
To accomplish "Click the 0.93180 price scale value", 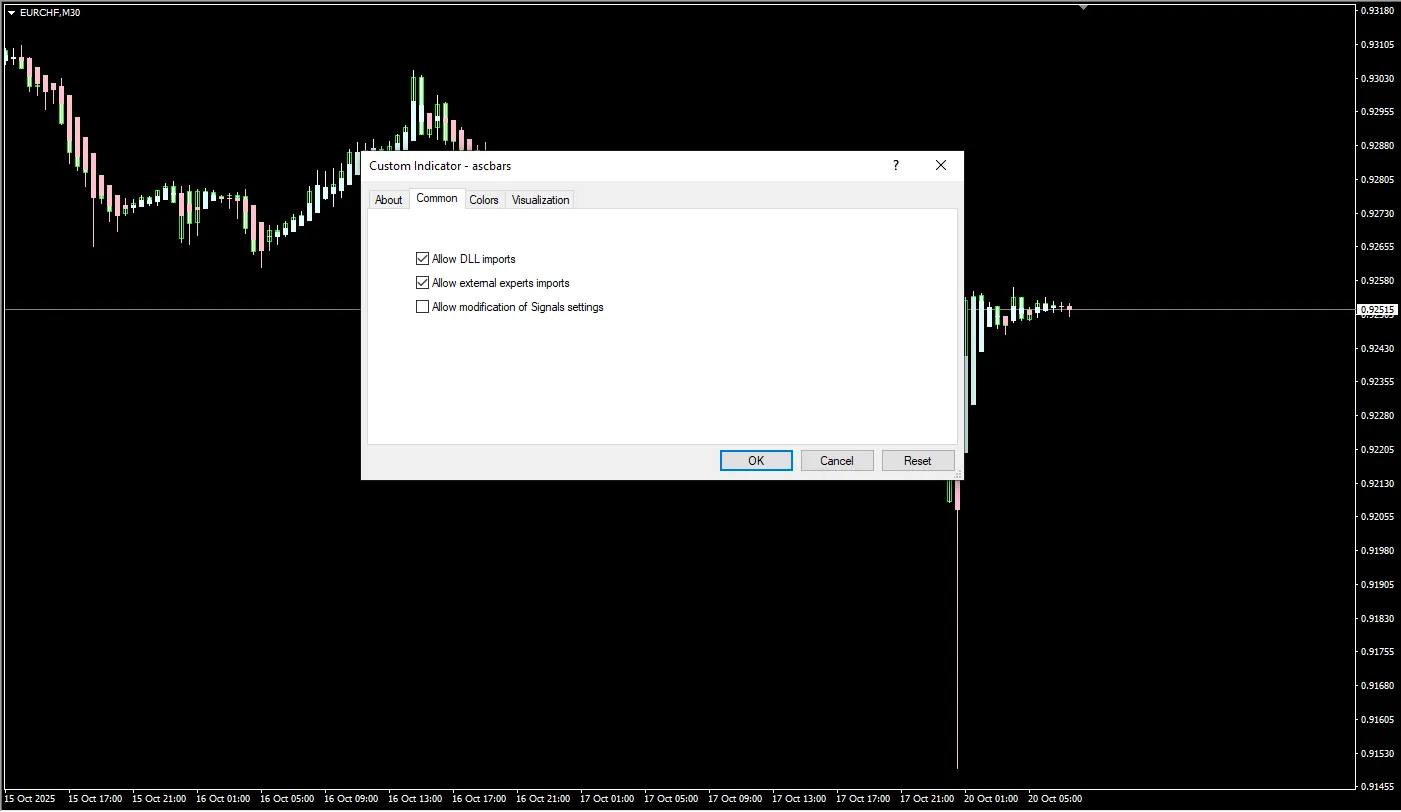I will point(1379,11).
